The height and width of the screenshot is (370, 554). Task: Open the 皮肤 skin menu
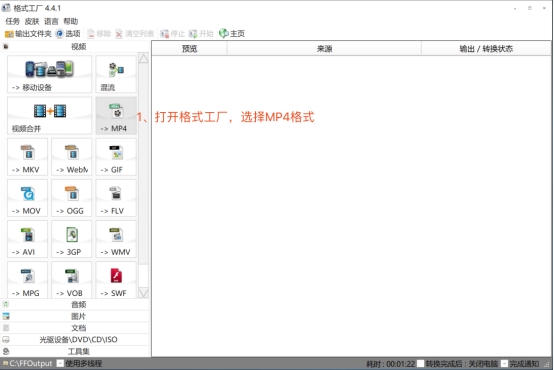point(32,22)
